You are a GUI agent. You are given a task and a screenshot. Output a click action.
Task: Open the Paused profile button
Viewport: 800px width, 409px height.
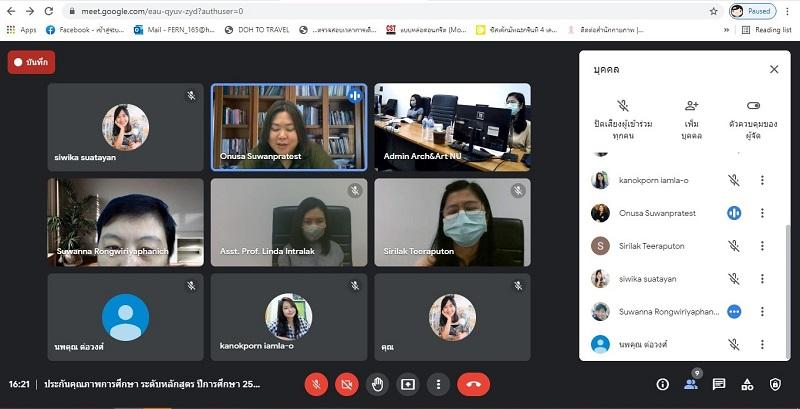coord(753,11)
